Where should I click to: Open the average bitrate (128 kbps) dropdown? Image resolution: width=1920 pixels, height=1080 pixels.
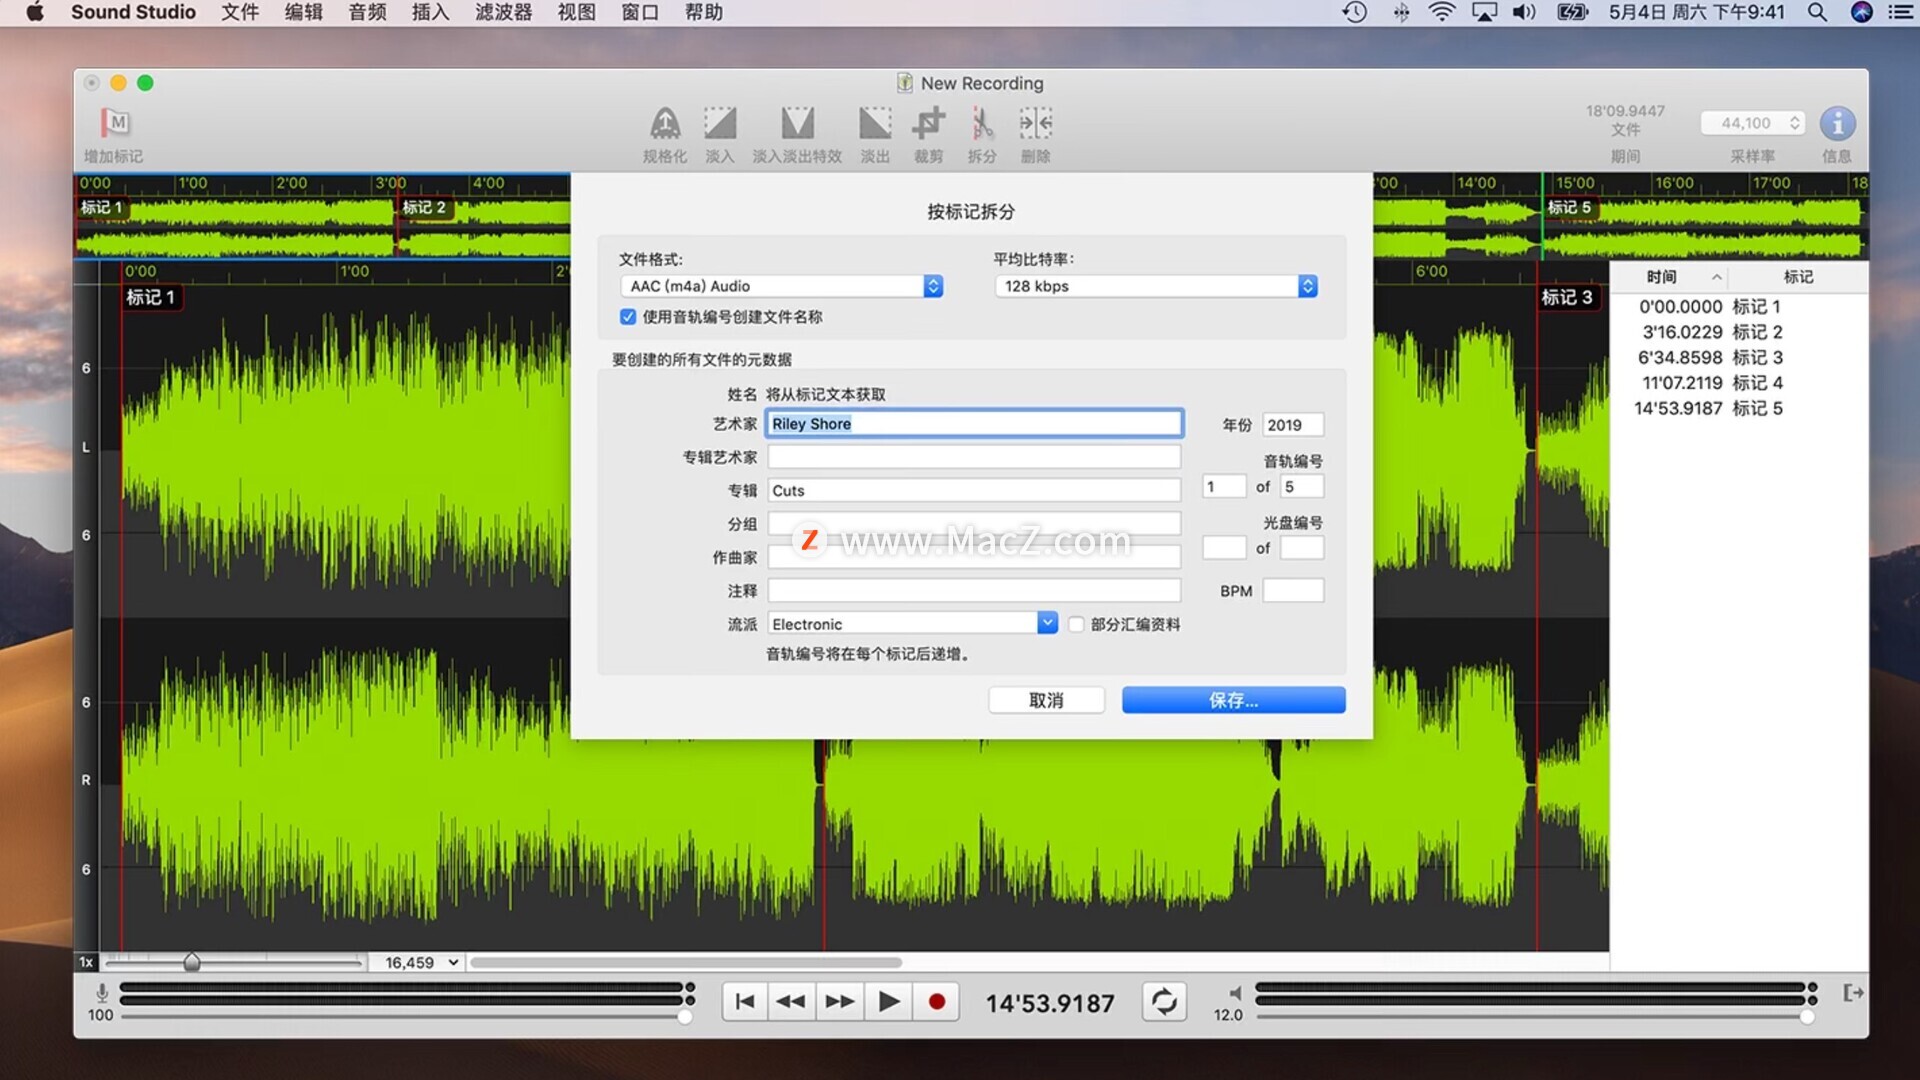(x=1156, y=286)
